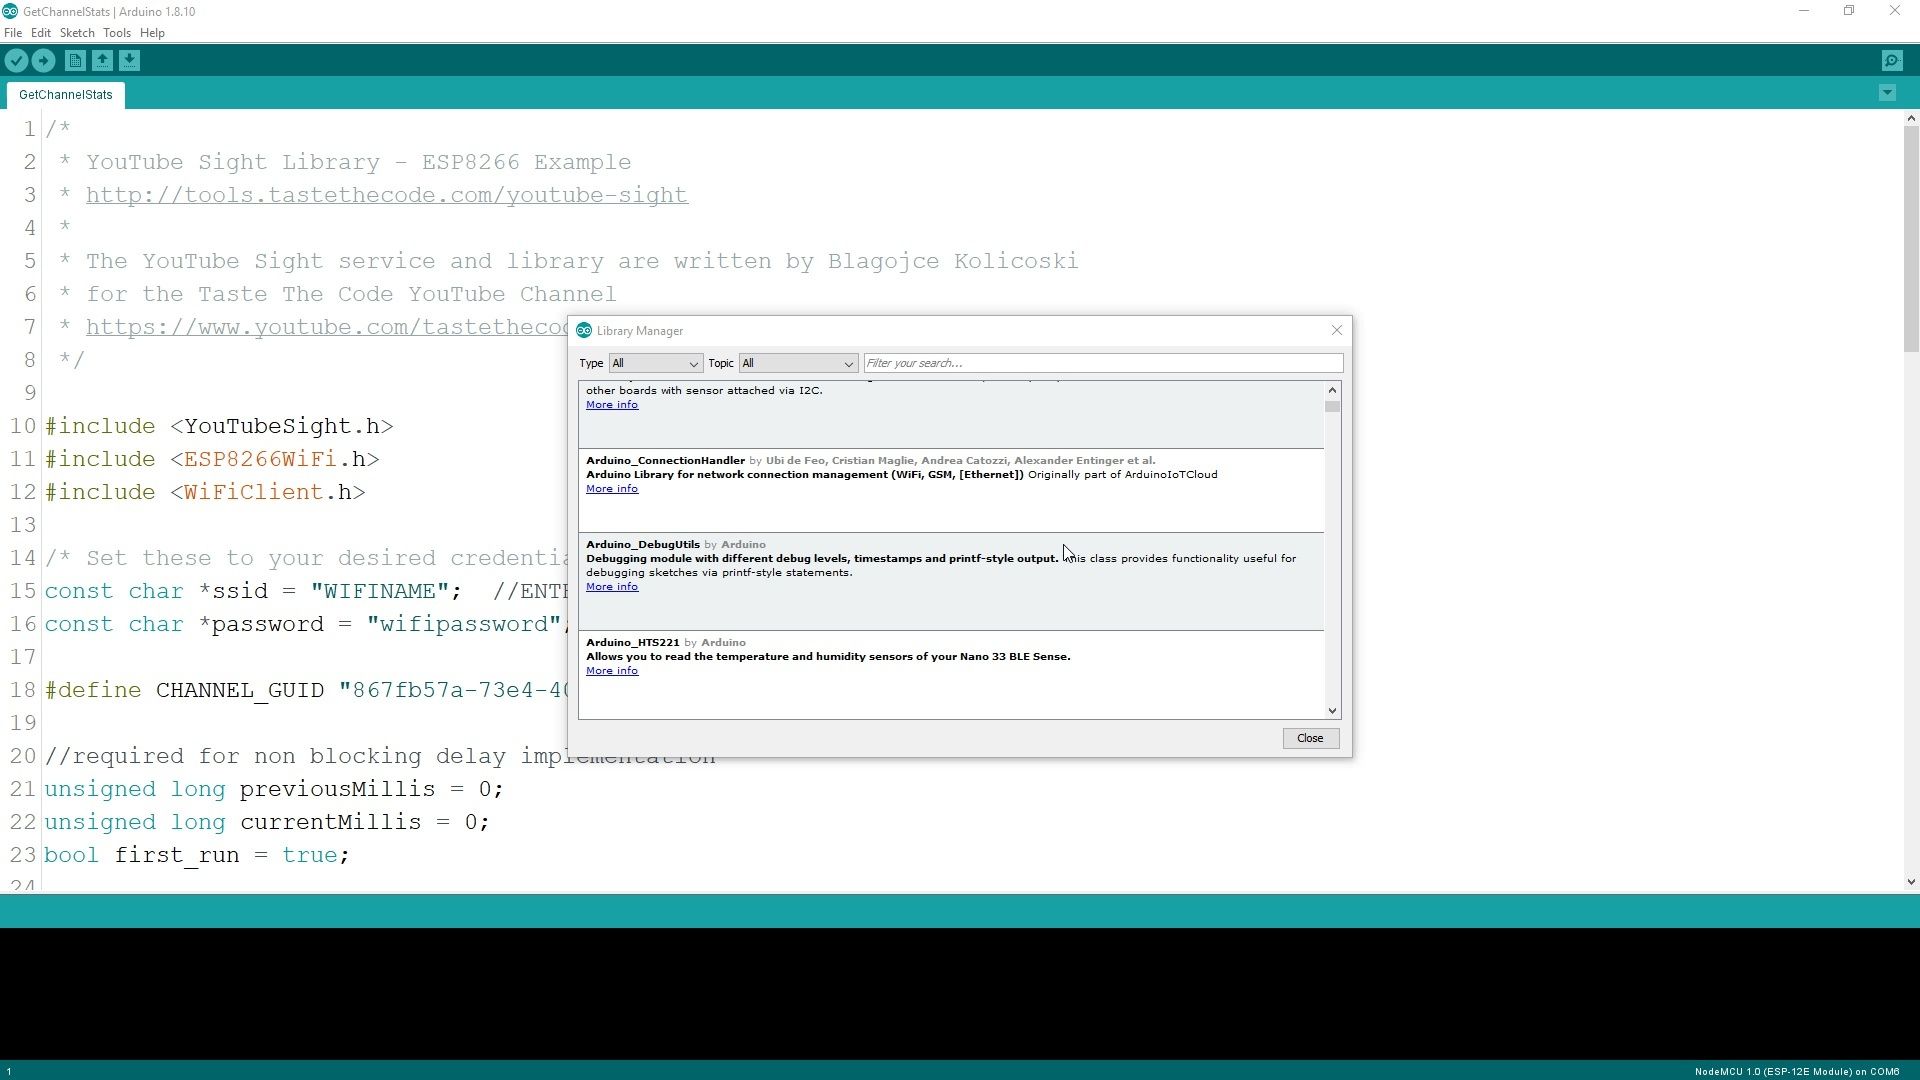This screenshot has width=1920, height=1080.
Task: Click the Open sketch icon
Action: tap(102, 61)
